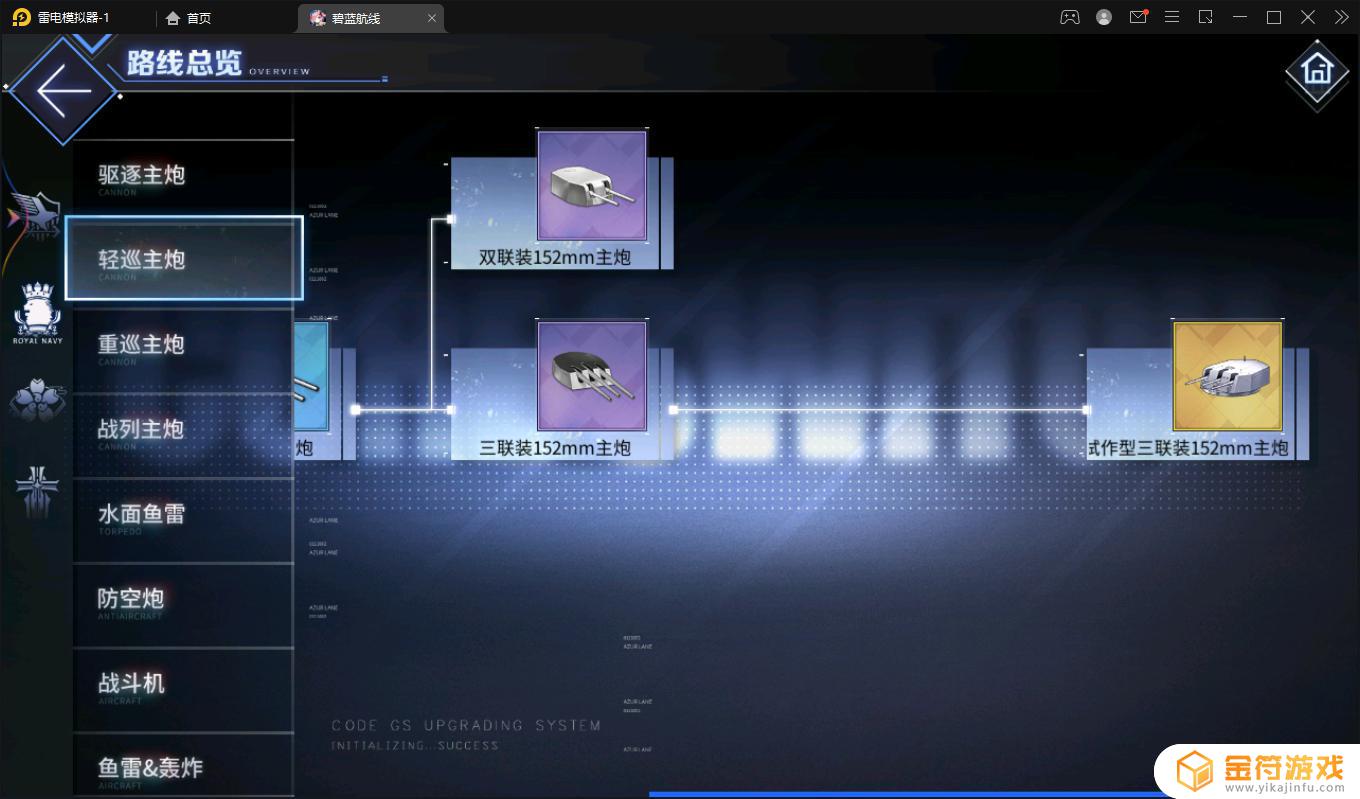Click the 雷电模拟器-1 logo icon
The image size is (1360, 799).
20,18
